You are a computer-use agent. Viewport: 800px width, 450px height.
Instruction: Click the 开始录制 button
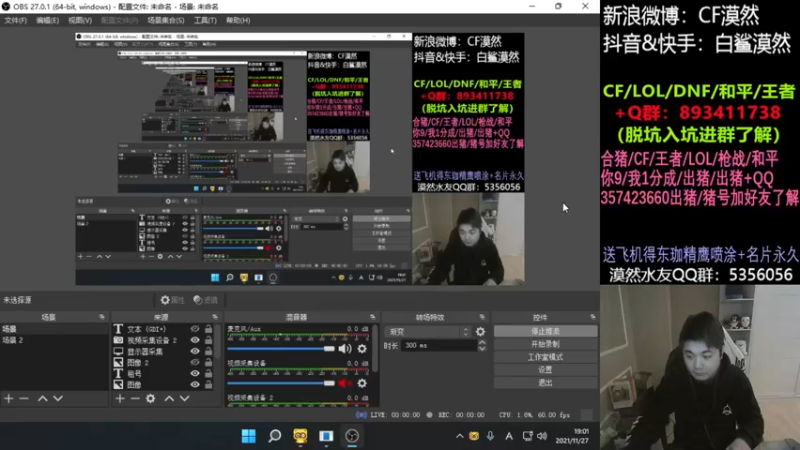[x=545, y=344]
